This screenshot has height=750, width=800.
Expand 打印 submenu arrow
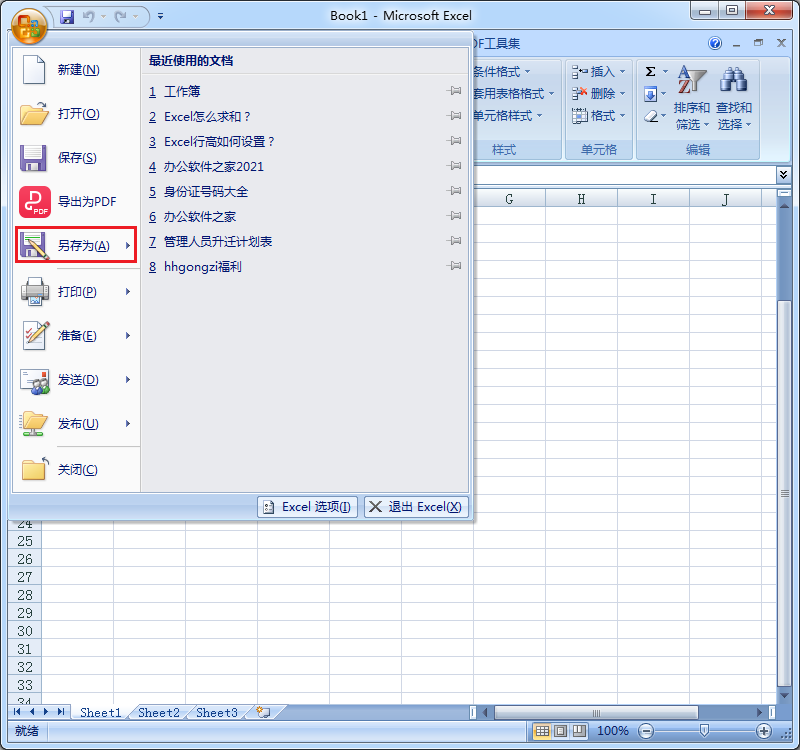[x=128, y=292]
